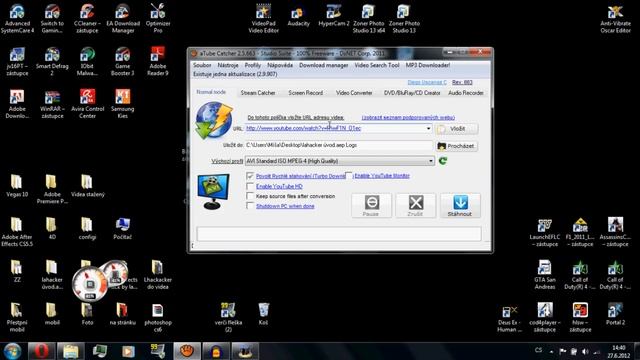
Task: Open Nápověda menu
Action: (280, 65)
